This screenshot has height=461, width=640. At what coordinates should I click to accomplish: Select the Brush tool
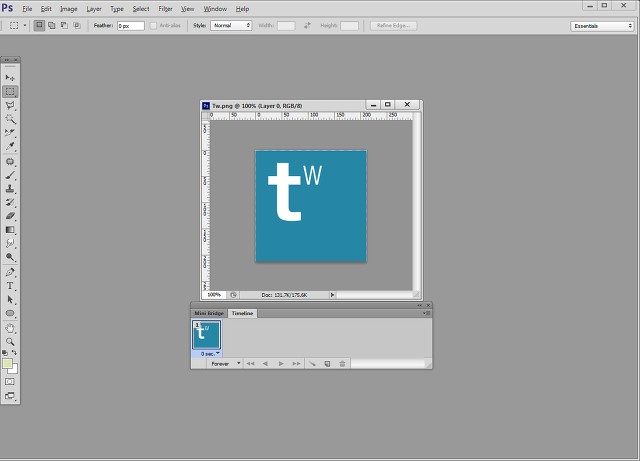[10, 176]
